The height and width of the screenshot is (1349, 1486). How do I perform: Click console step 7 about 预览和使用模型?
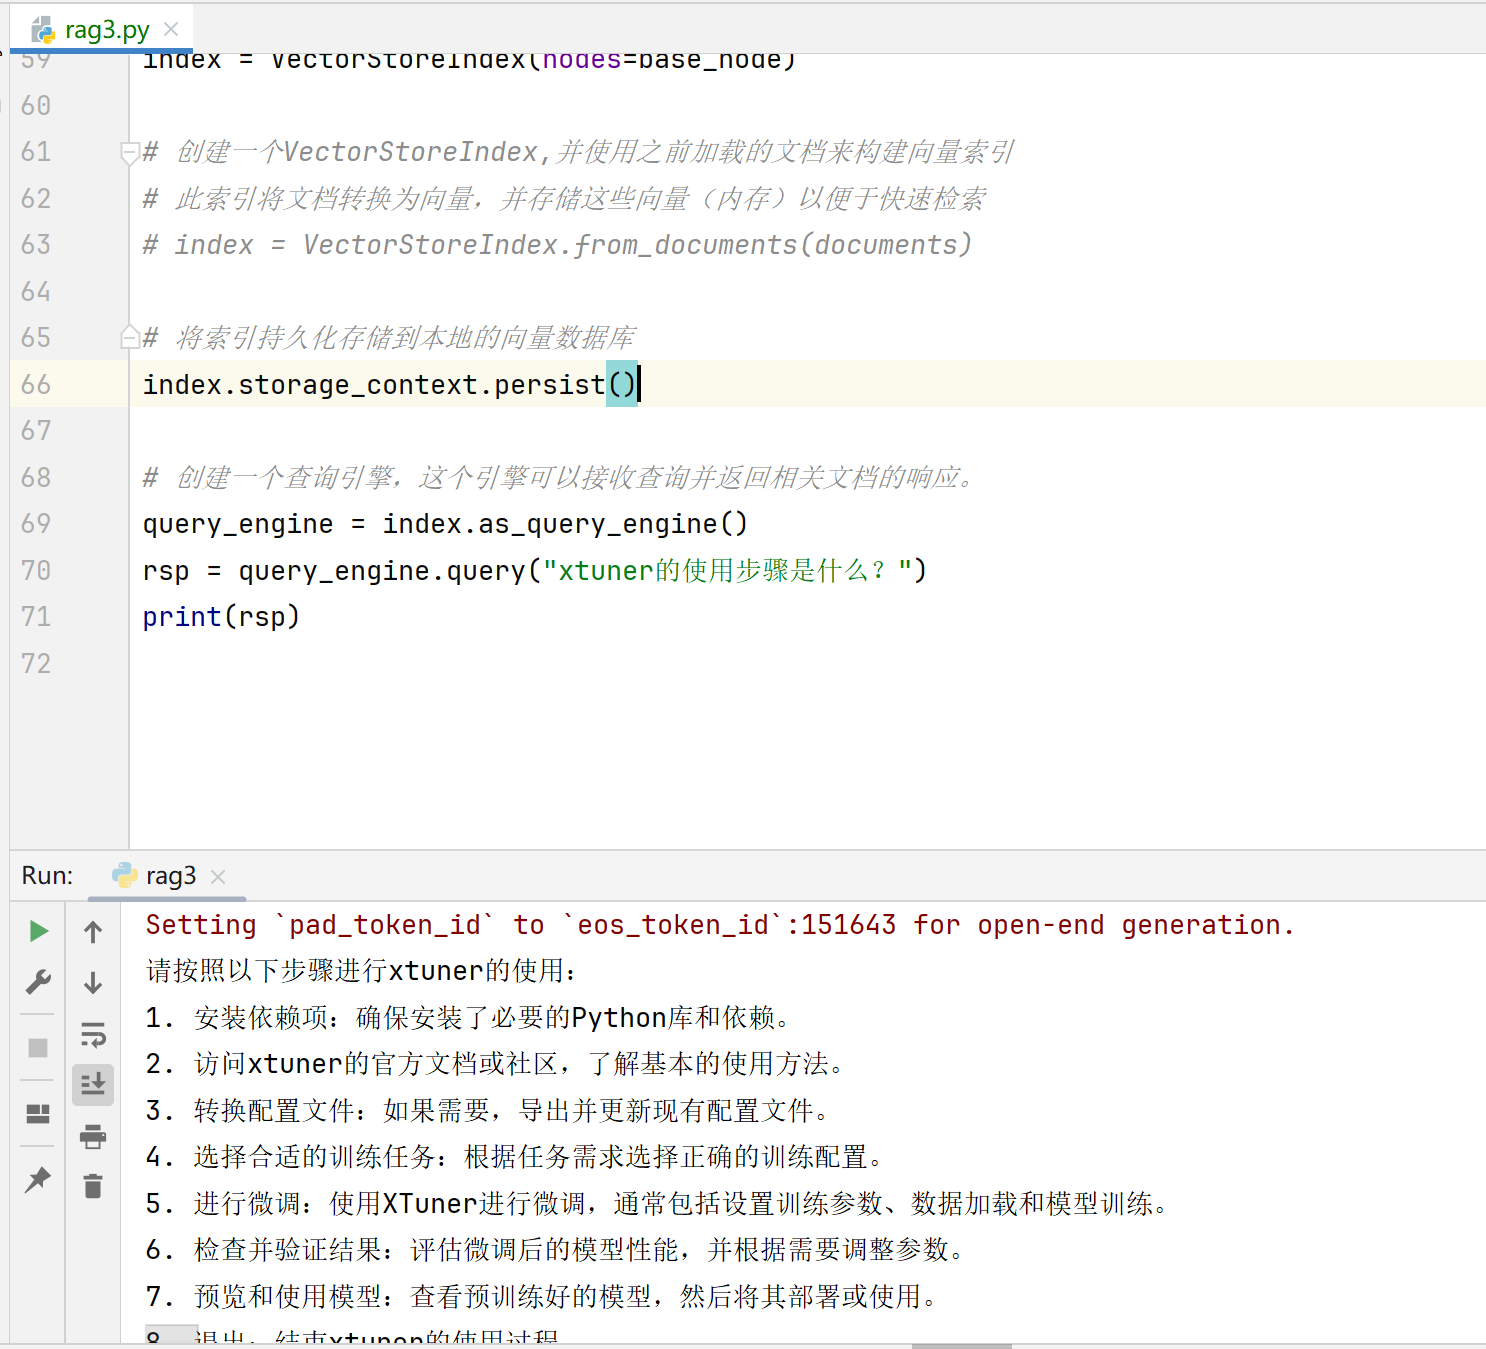point(544,1296)
